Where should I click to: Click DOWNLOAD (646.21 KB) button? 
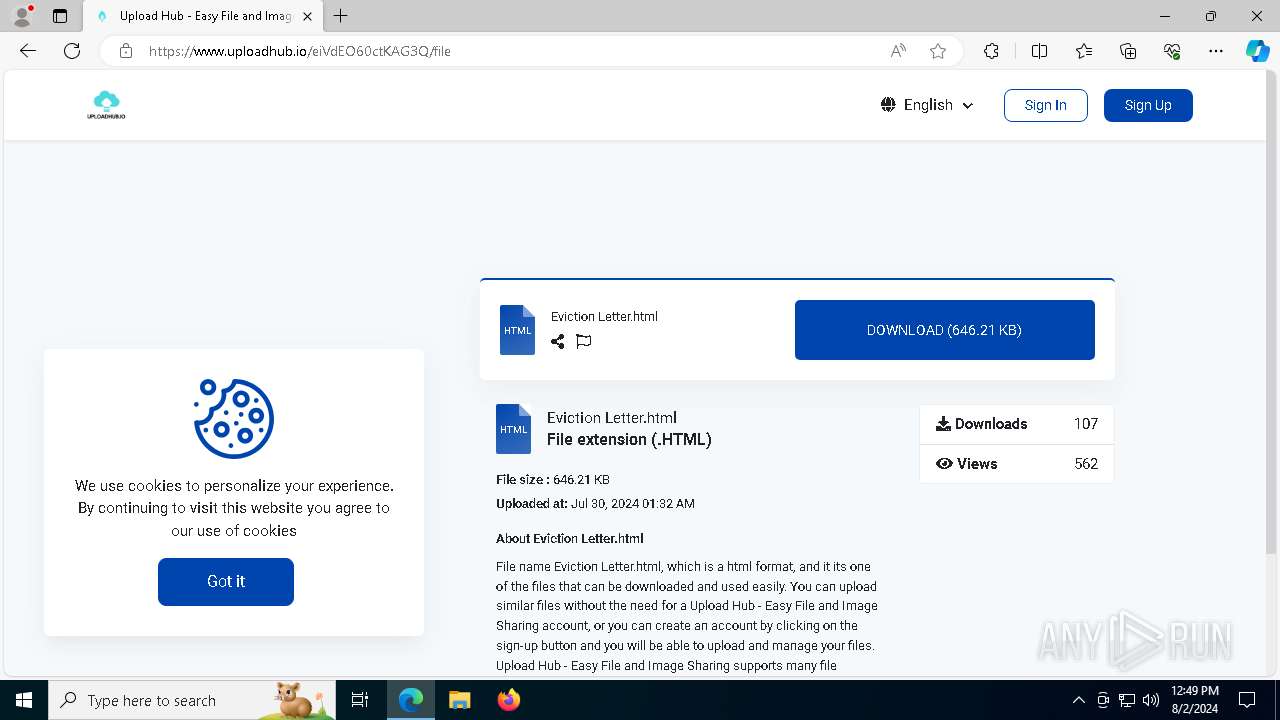pyautogui.click(x=944, y=330)
